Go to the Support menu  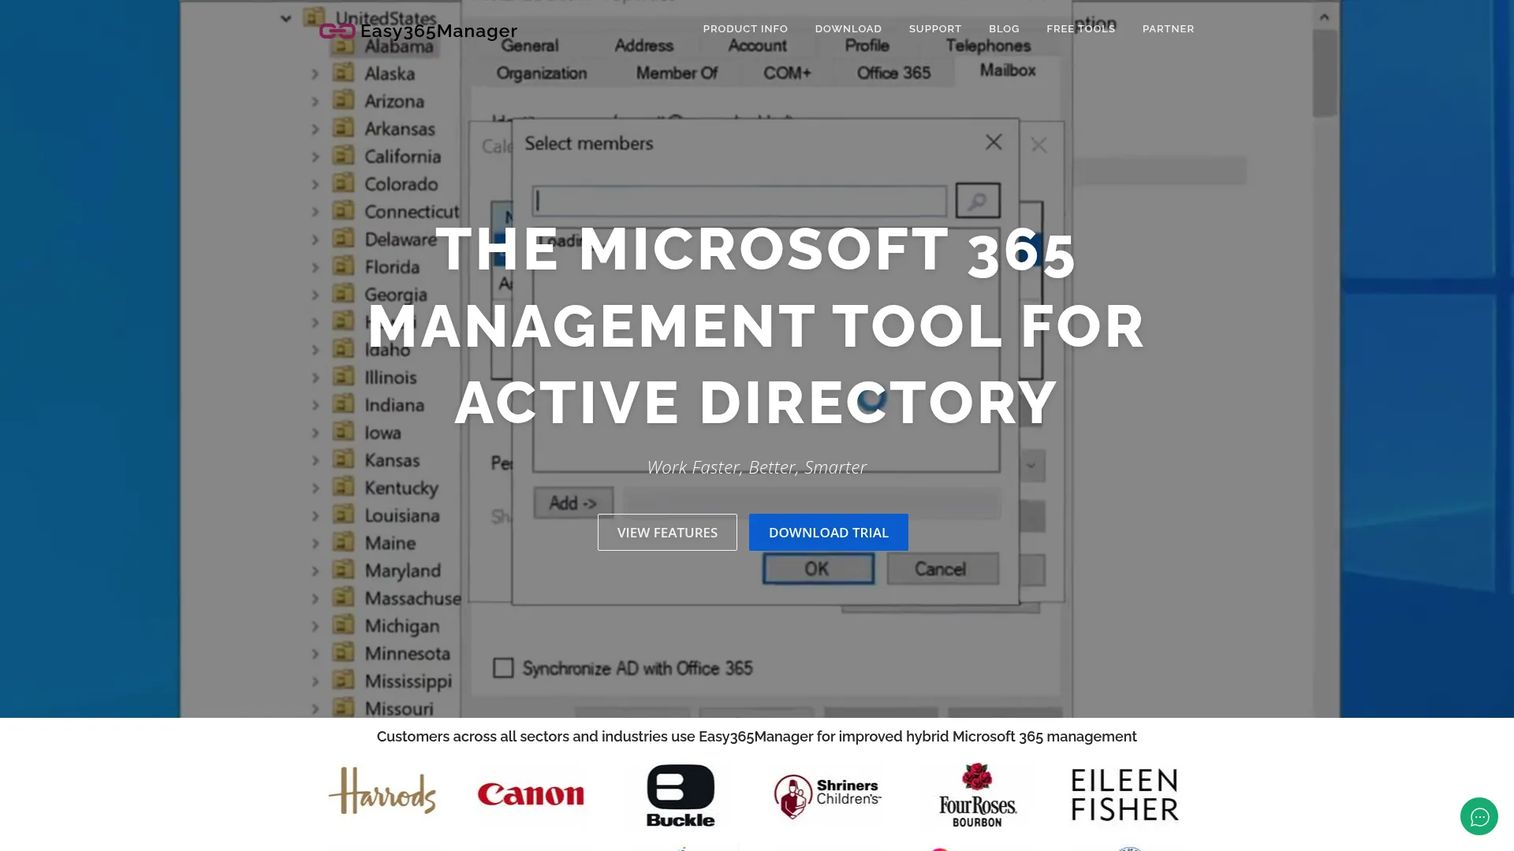(x=935, y=29)
